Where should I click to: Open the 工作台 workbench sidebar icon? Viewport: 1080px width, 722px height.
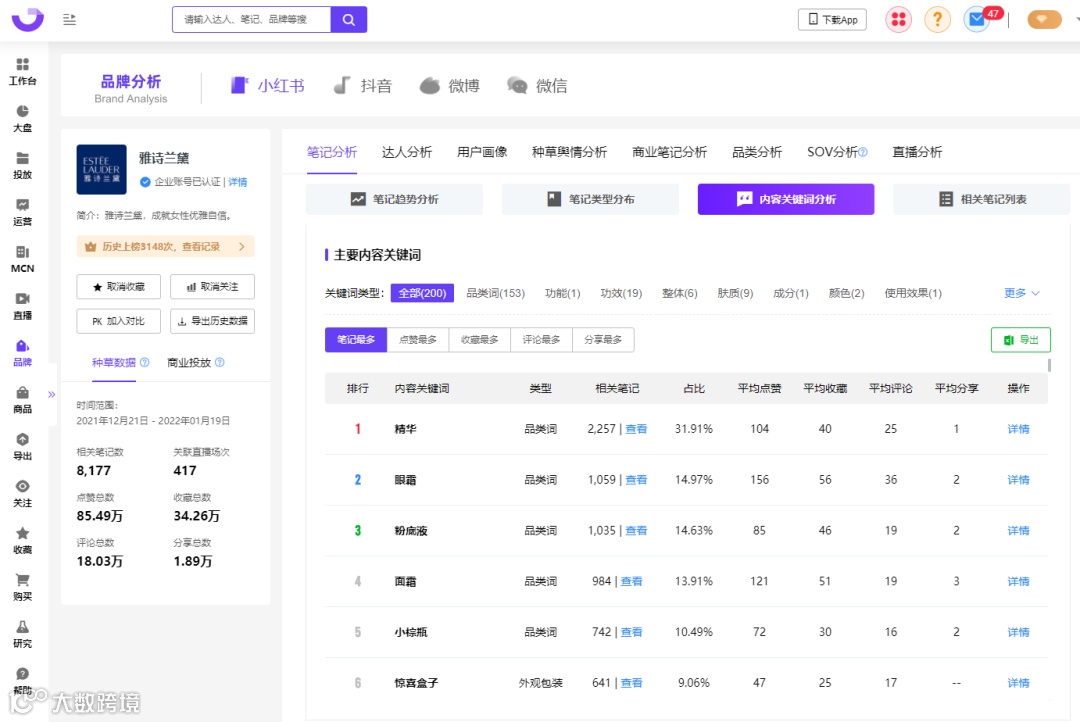tap(22, 72)
